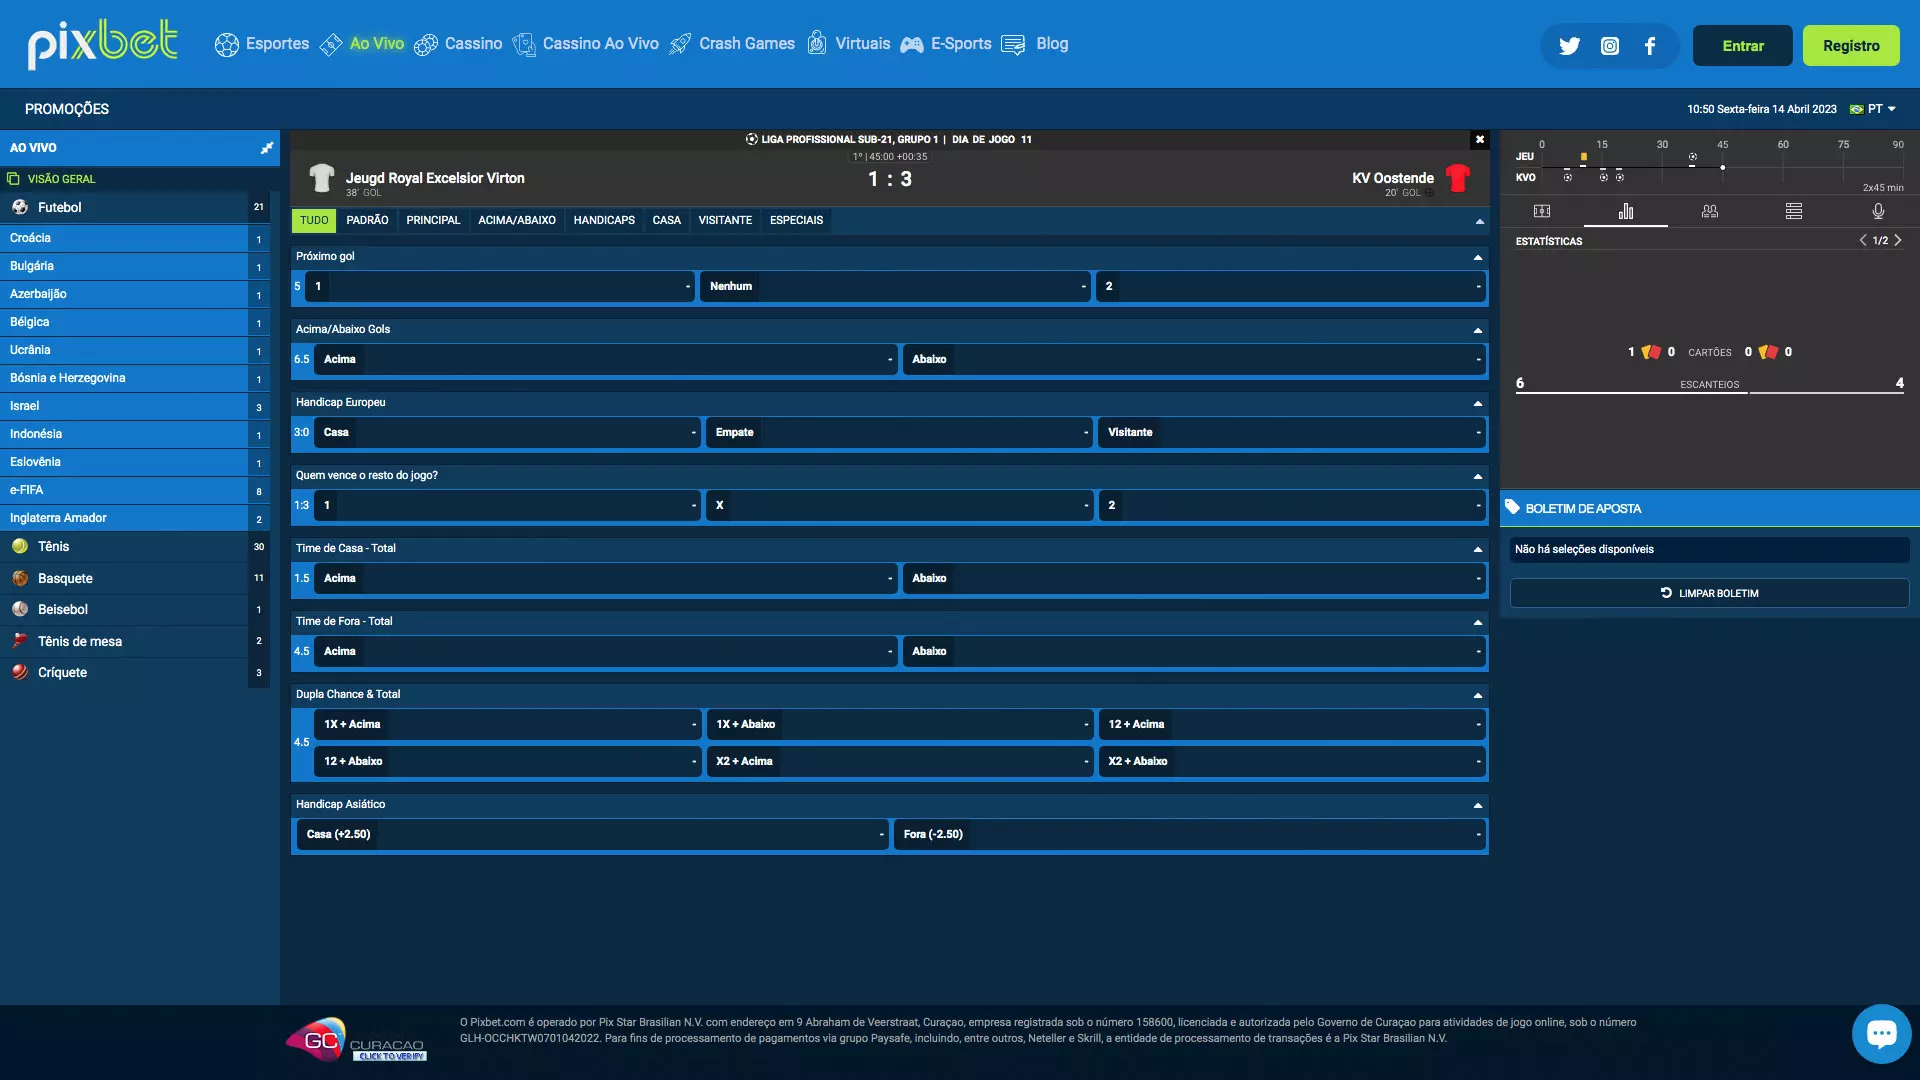
Task: Open Bósnia e Herzegovina category row
Action: point(135,378)
